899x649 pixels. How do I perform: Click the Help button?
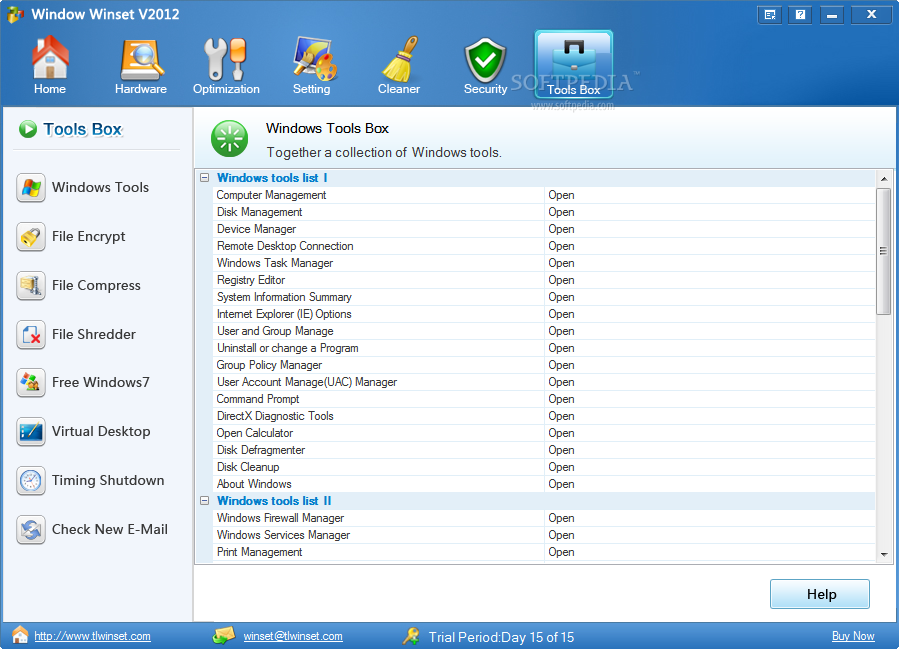(820, 594)
